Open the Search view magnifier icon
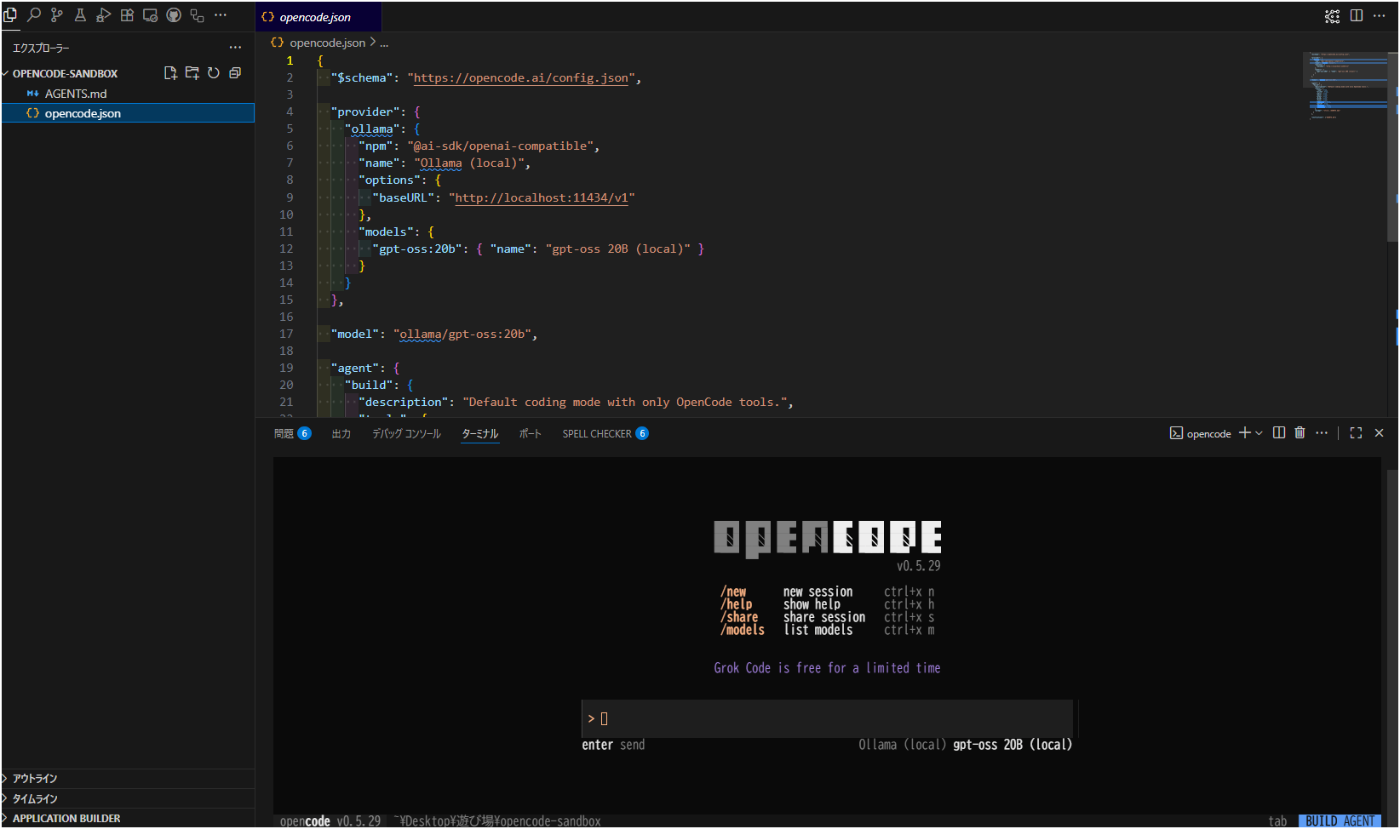 (34, 15)
